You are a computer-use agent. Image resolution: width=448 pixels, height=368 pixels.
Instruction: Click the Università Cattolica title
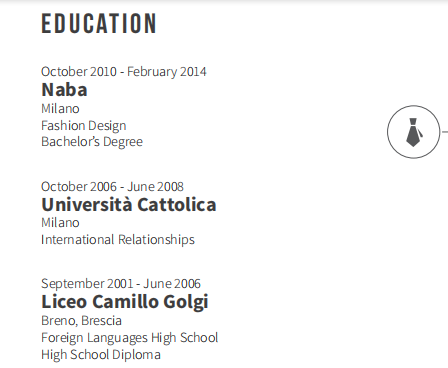tap(129, 204)
